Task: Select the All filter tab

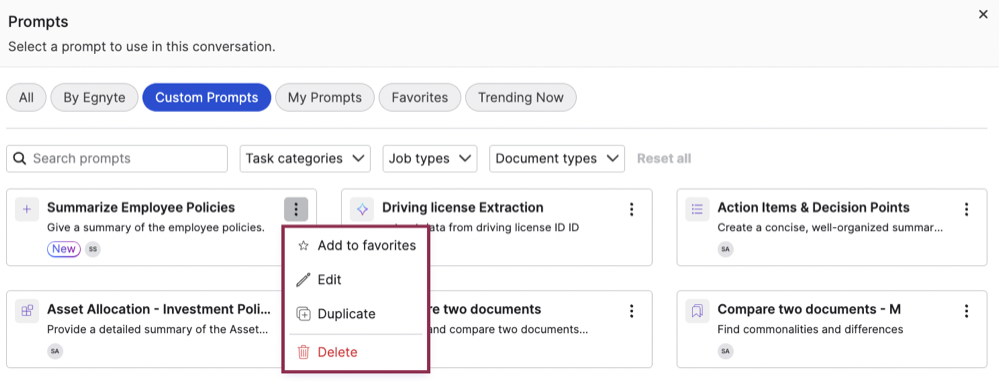Action: point(26,97)
